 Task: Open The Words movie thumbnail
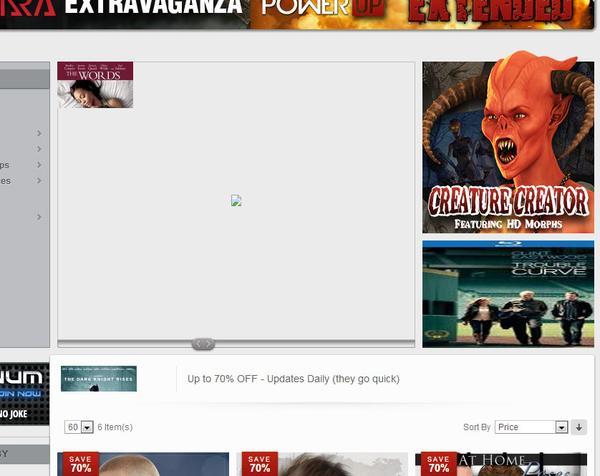(x=95, y=85)
